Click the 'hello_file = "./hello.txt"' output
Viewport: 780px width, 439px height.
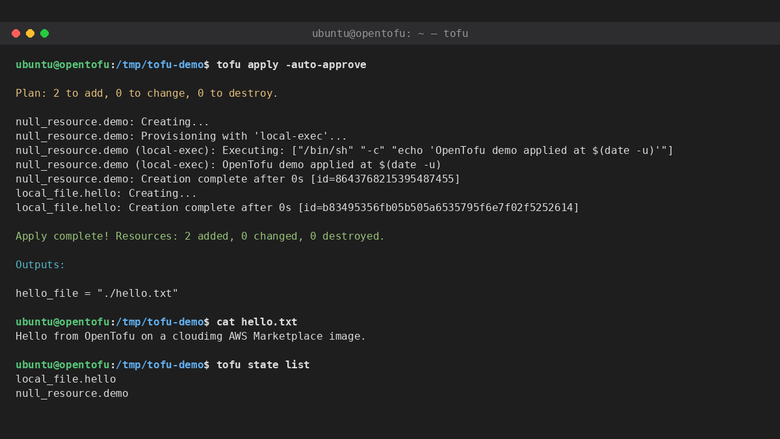pos(97,293)
